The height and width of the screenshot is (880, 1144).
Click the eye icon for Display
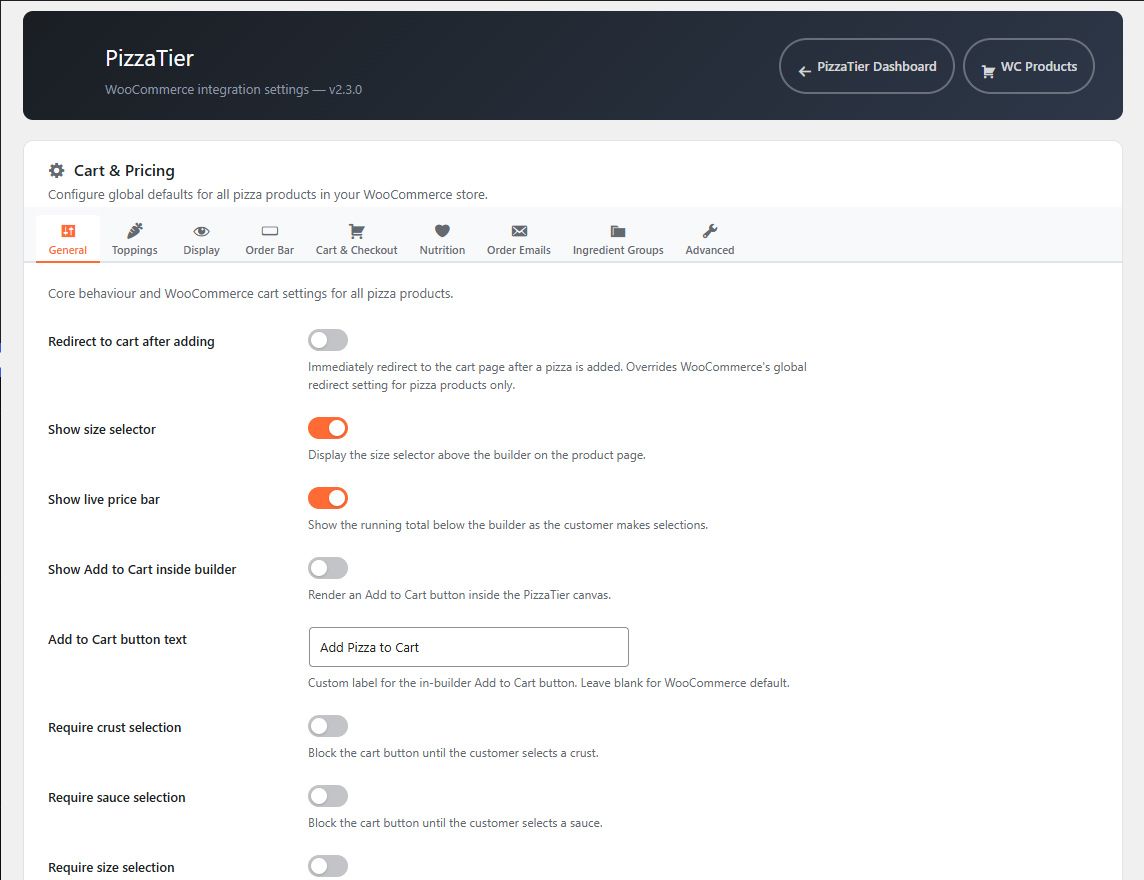[x=201, y=231]
